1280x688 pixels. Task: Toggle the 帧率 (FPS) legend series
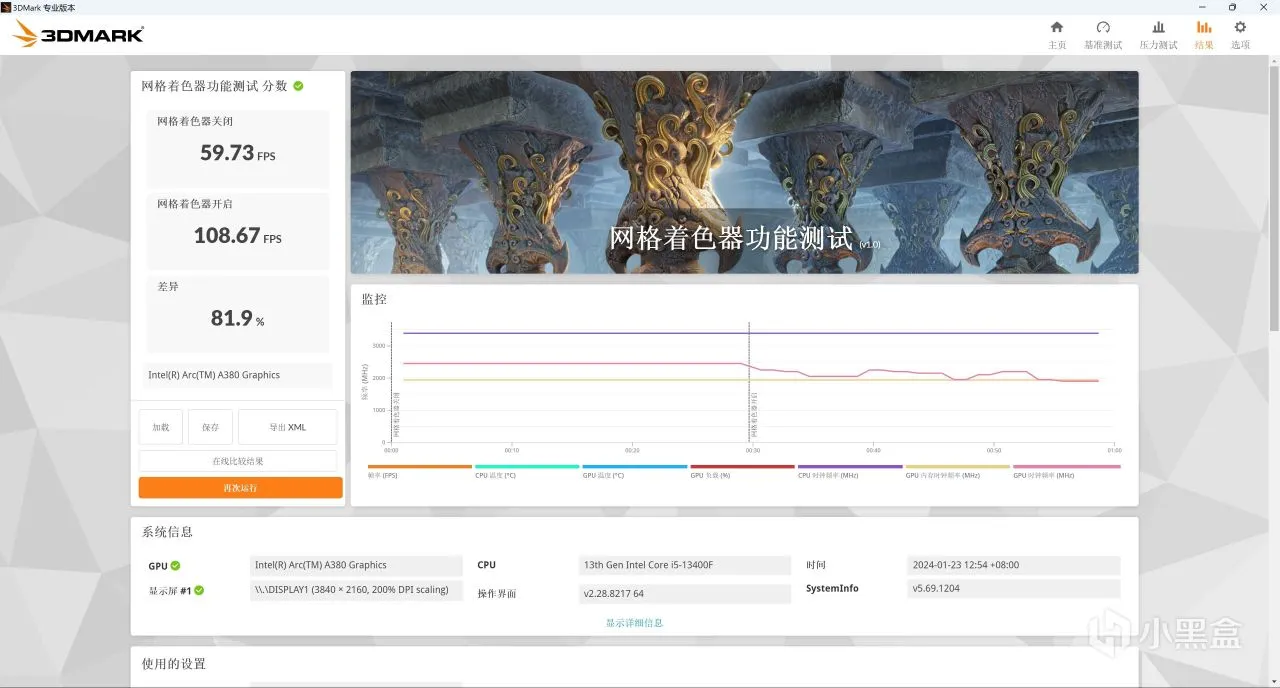419,470
